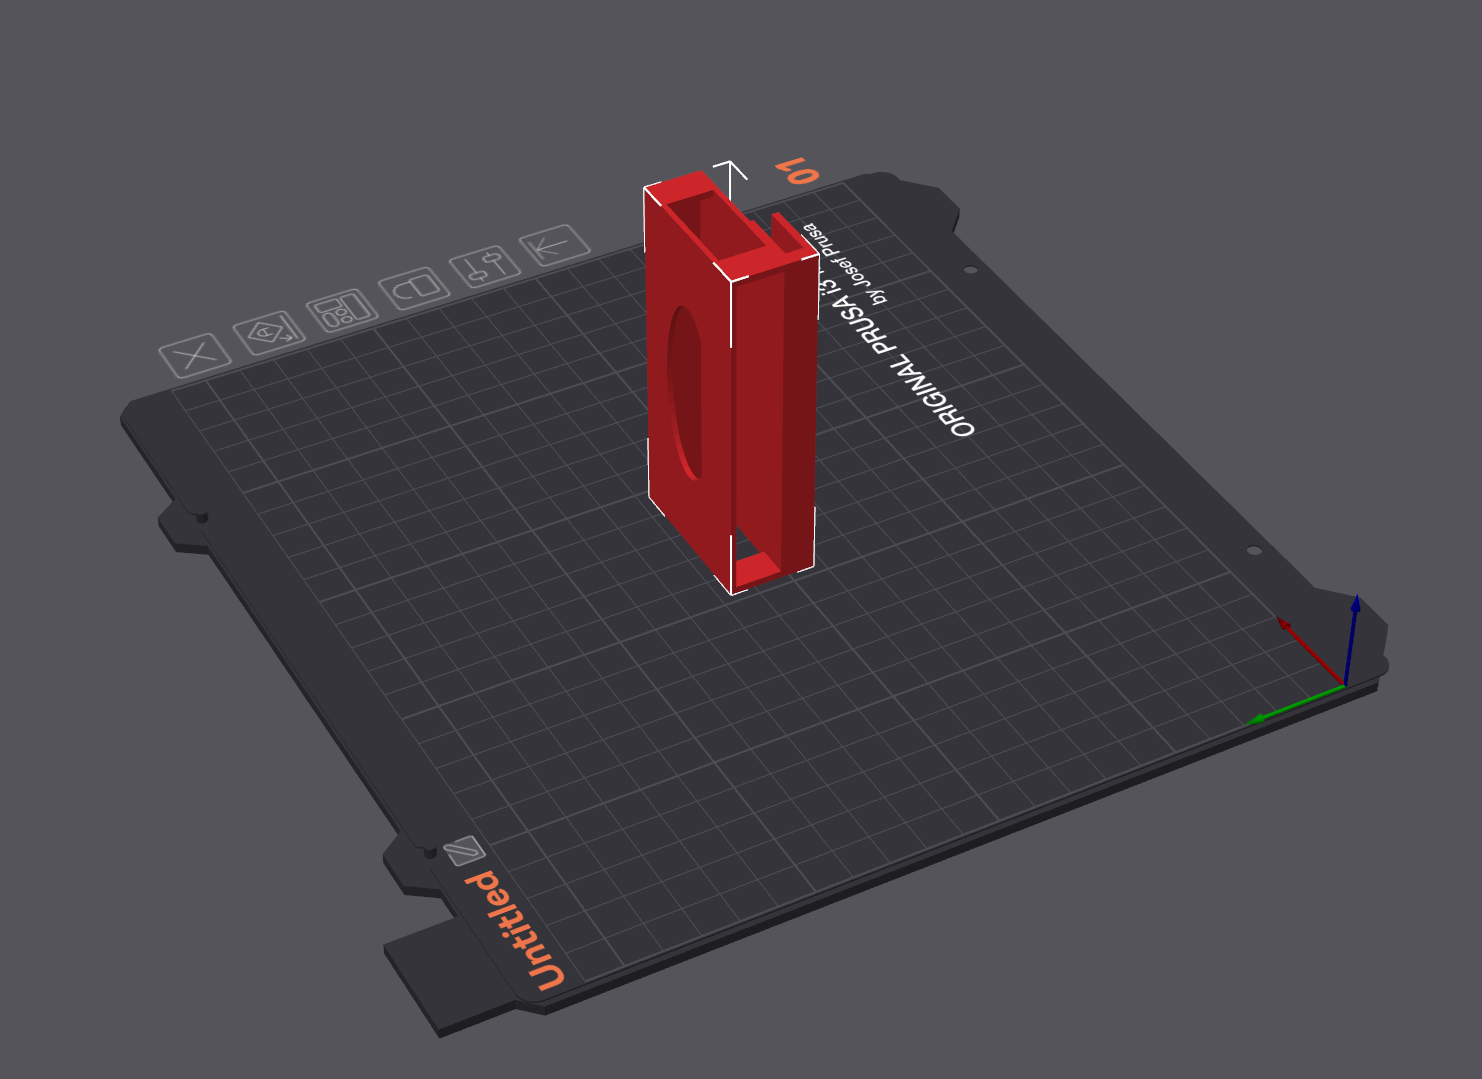Screen dimensions: 1482x1079
Task: Click the arrange objects plate icon
Action: click(342, 311)
